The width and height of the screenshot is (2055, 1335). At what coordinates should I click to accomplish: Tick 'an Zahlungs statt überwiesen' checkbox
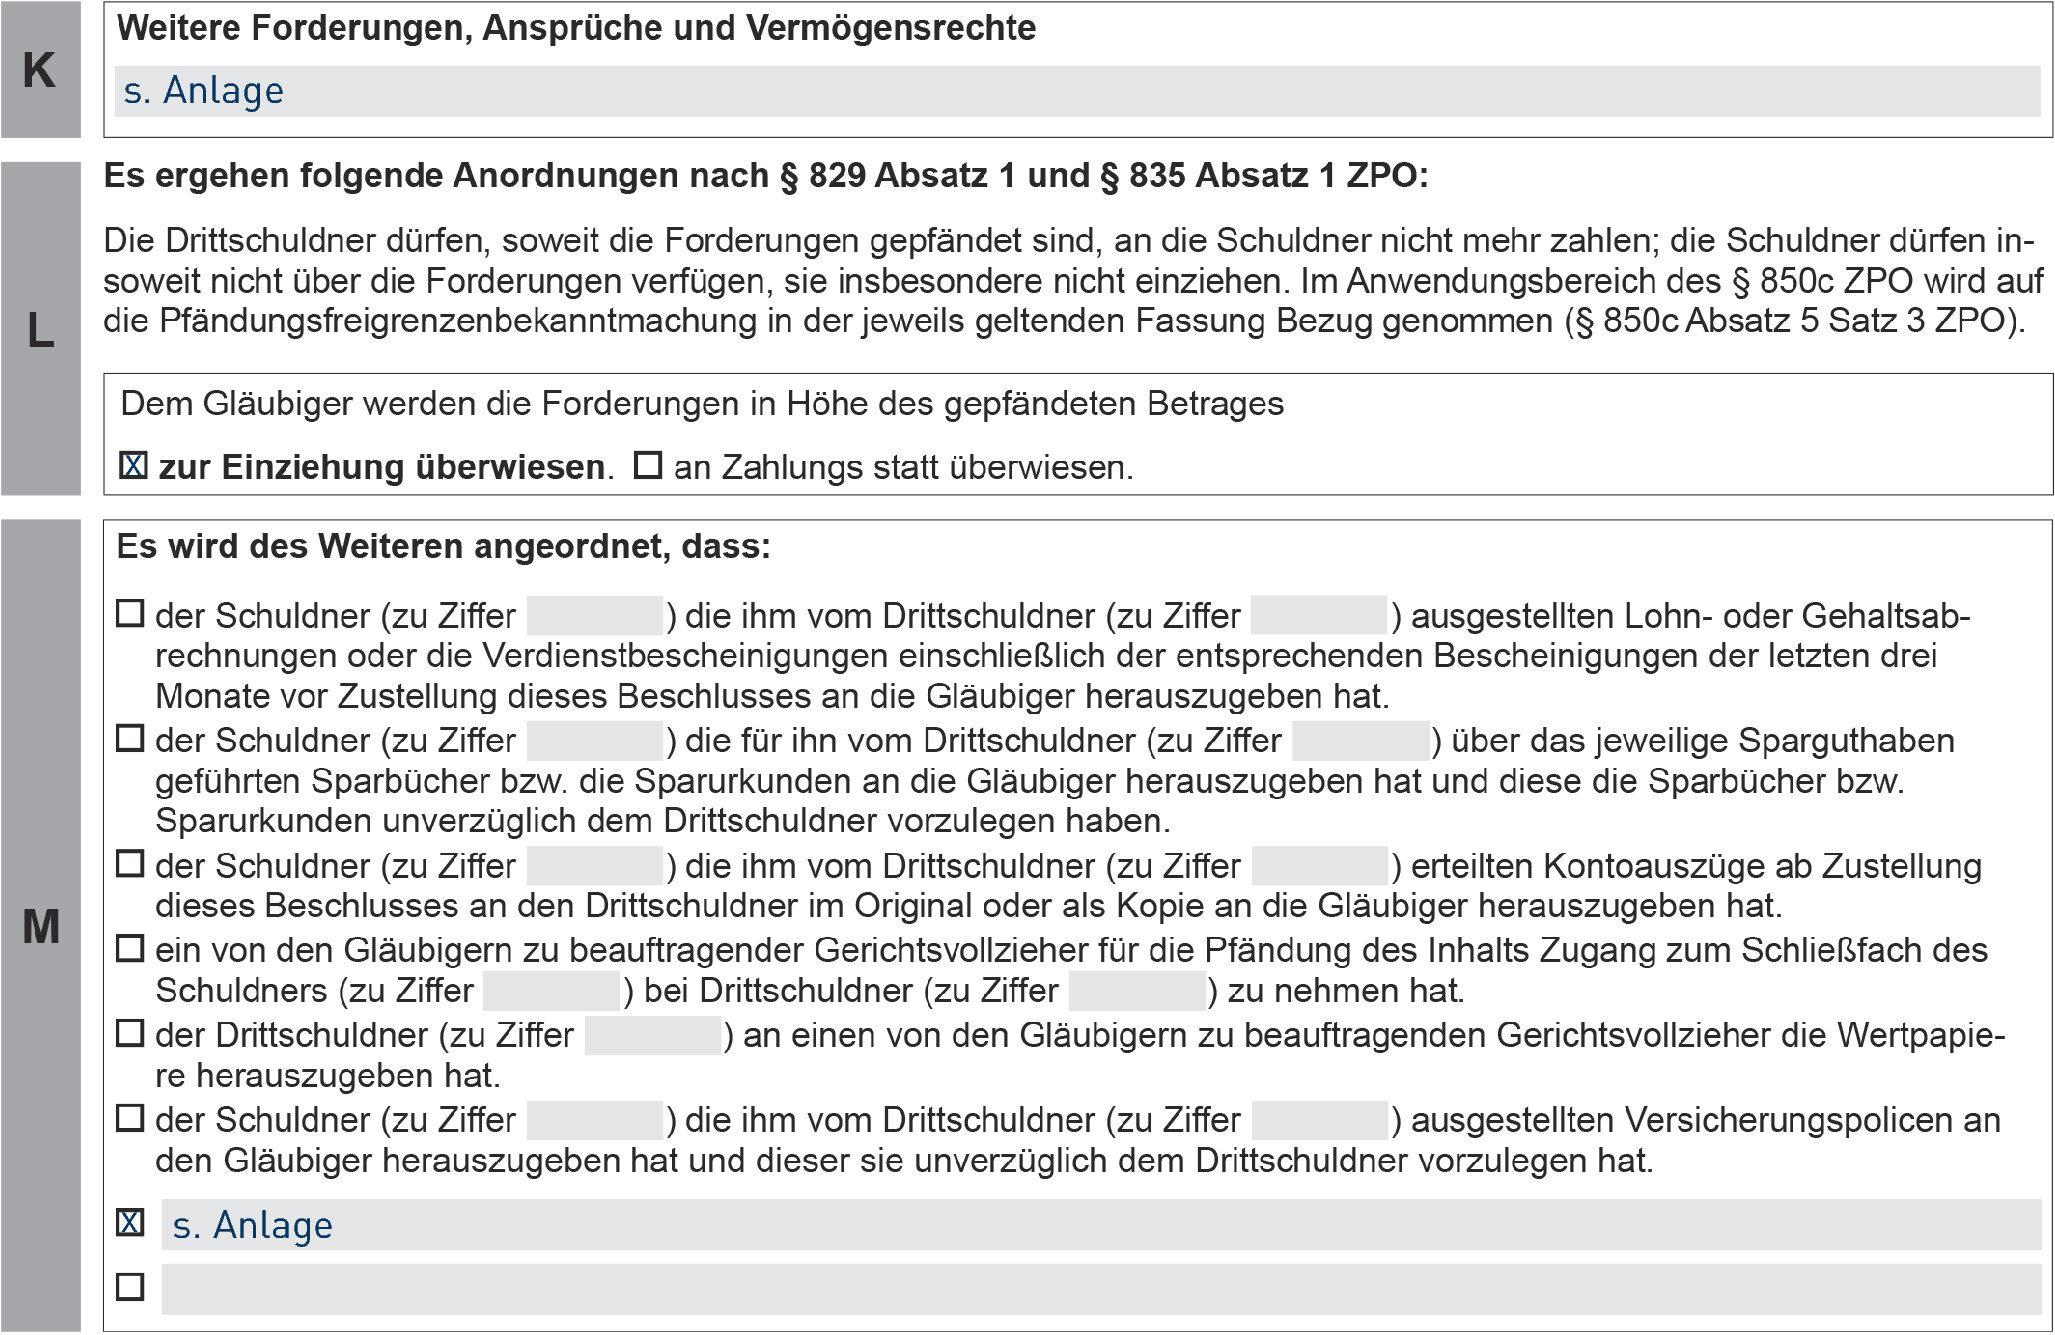pos(648,466)
